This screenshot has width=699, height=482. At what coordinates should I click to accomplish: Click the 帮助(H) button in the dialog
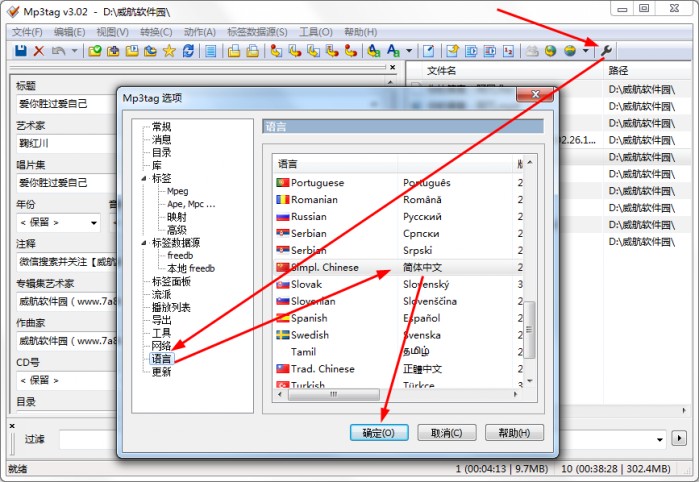coord(514,433)
